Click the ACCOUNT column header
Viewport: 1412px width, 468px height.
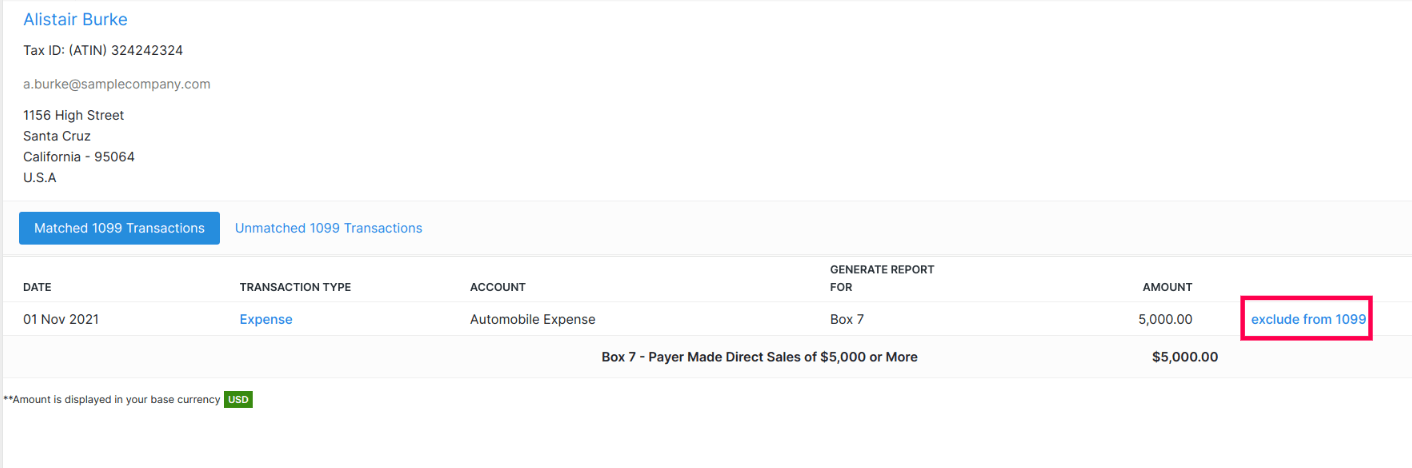[497, 287]
